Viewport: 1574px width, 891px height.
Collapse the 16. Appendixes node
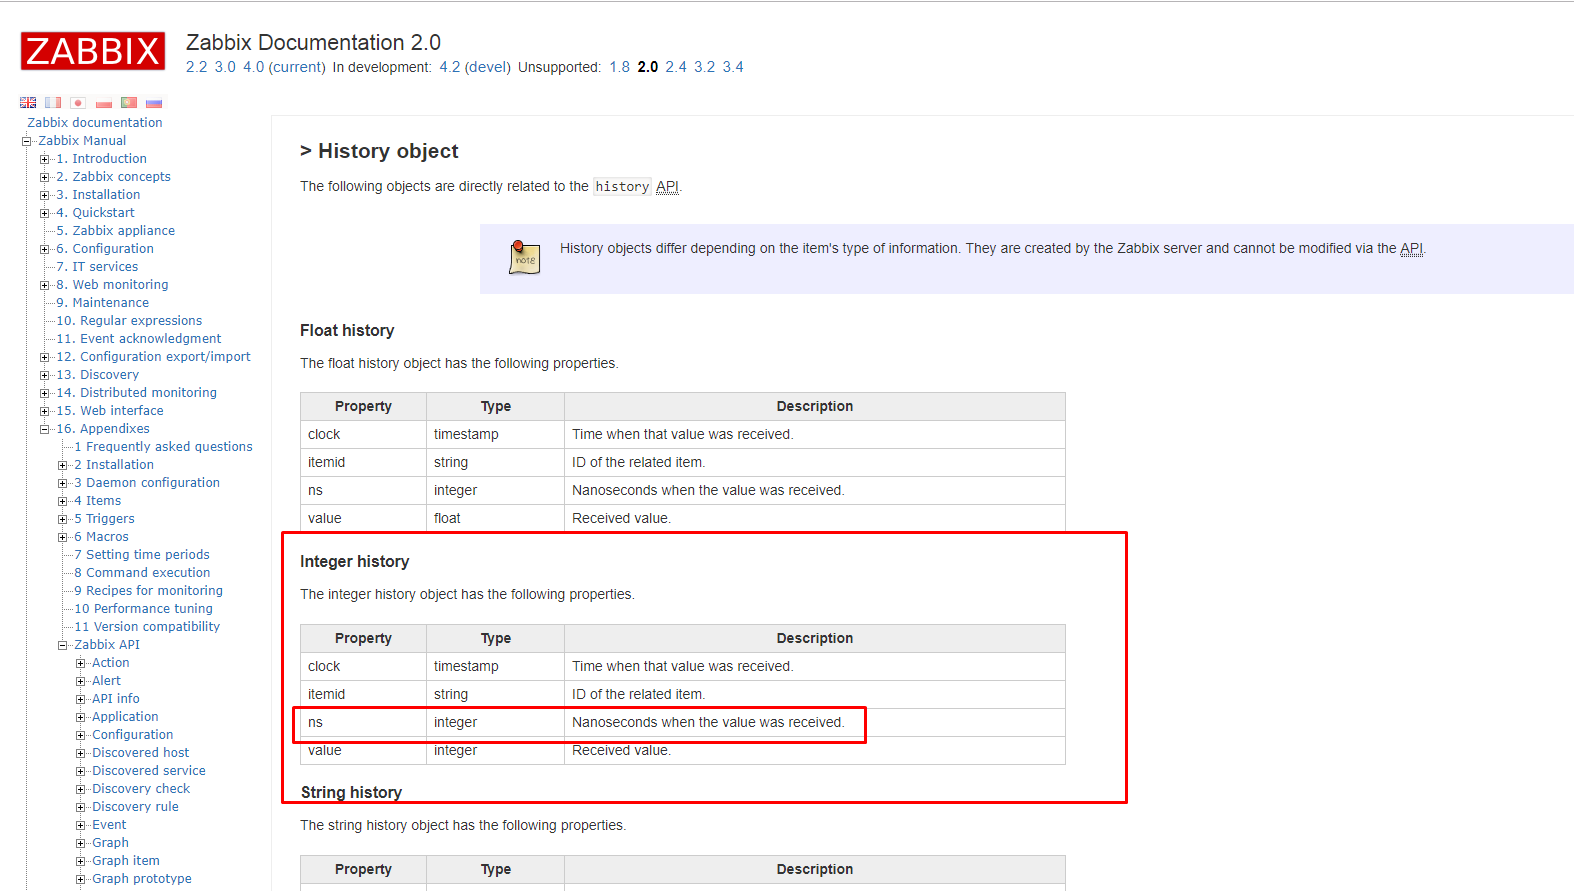pyautogui.click(x=44, y=429)
